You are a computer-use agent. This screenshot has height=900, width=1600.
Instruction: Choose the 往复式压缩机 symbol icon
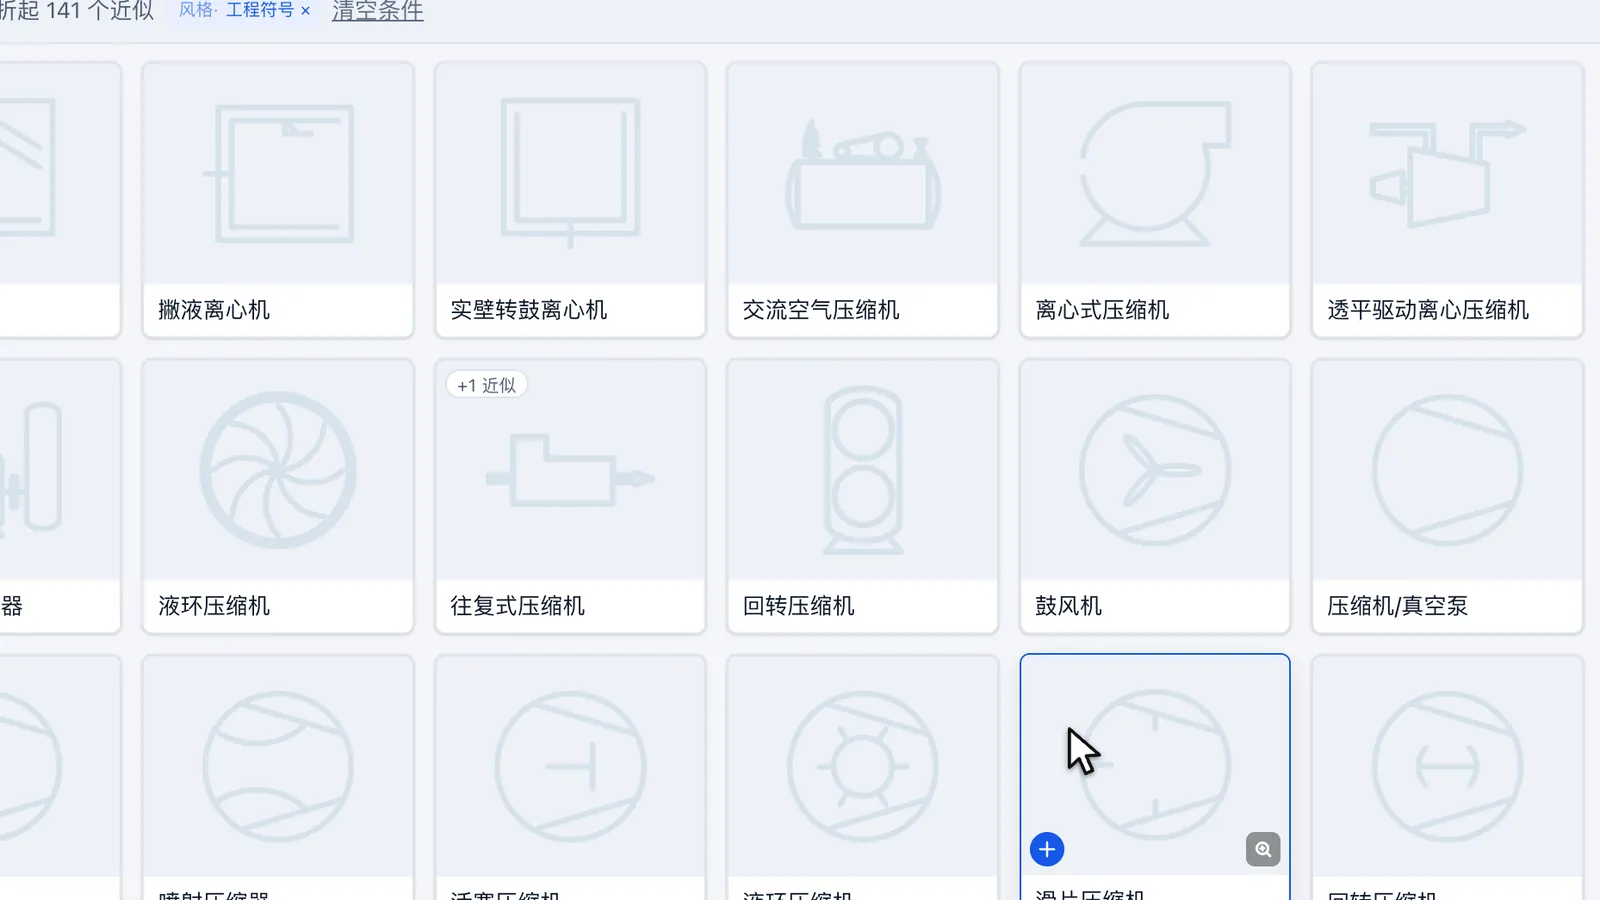point(570,471)
